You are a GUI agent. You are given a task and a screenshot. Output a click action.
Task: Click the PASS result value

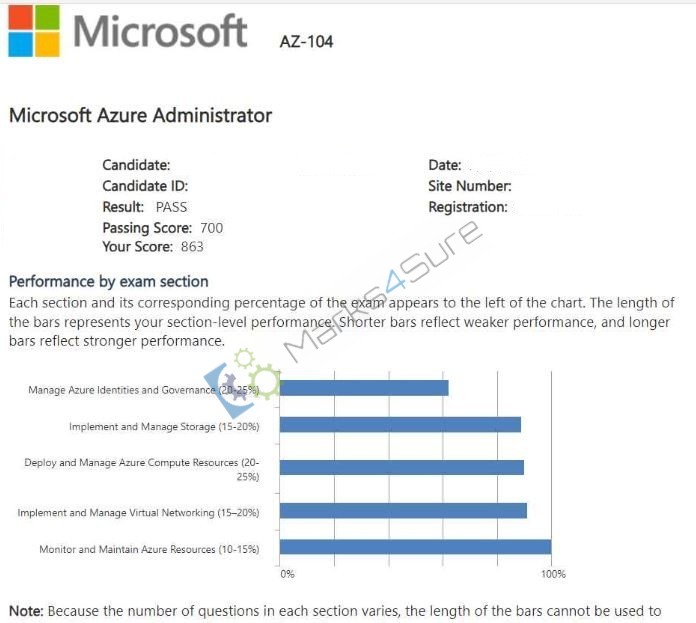pyautogui.click(x=171, y=207)
